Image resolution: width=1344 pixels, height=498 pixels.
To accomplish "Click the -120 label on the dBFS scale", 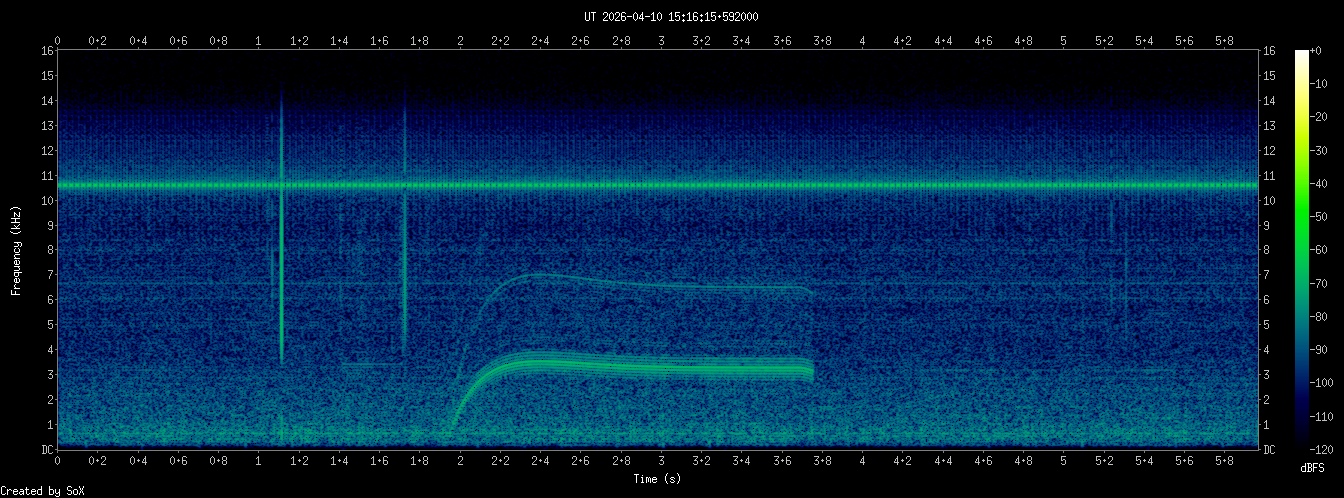I will [1329, 448].
